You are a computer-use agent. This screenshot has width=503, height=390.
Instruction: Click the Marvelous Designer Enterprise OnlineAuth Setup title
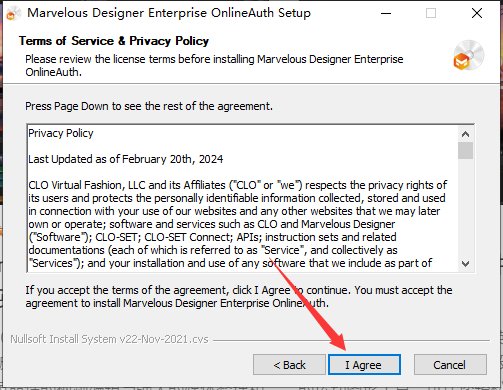(169, 13)
